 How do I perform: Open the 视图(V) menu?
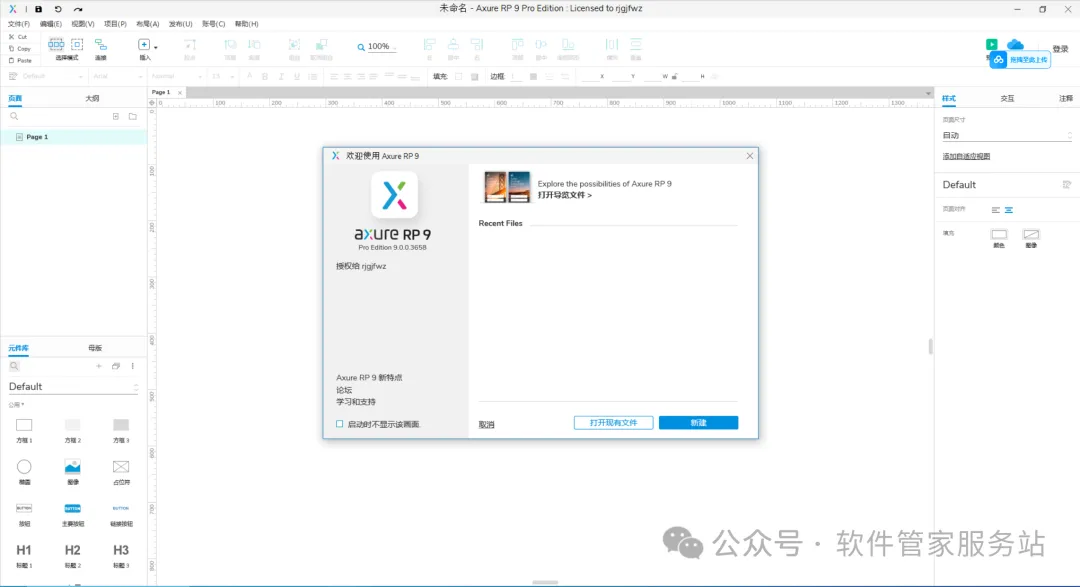83,23
